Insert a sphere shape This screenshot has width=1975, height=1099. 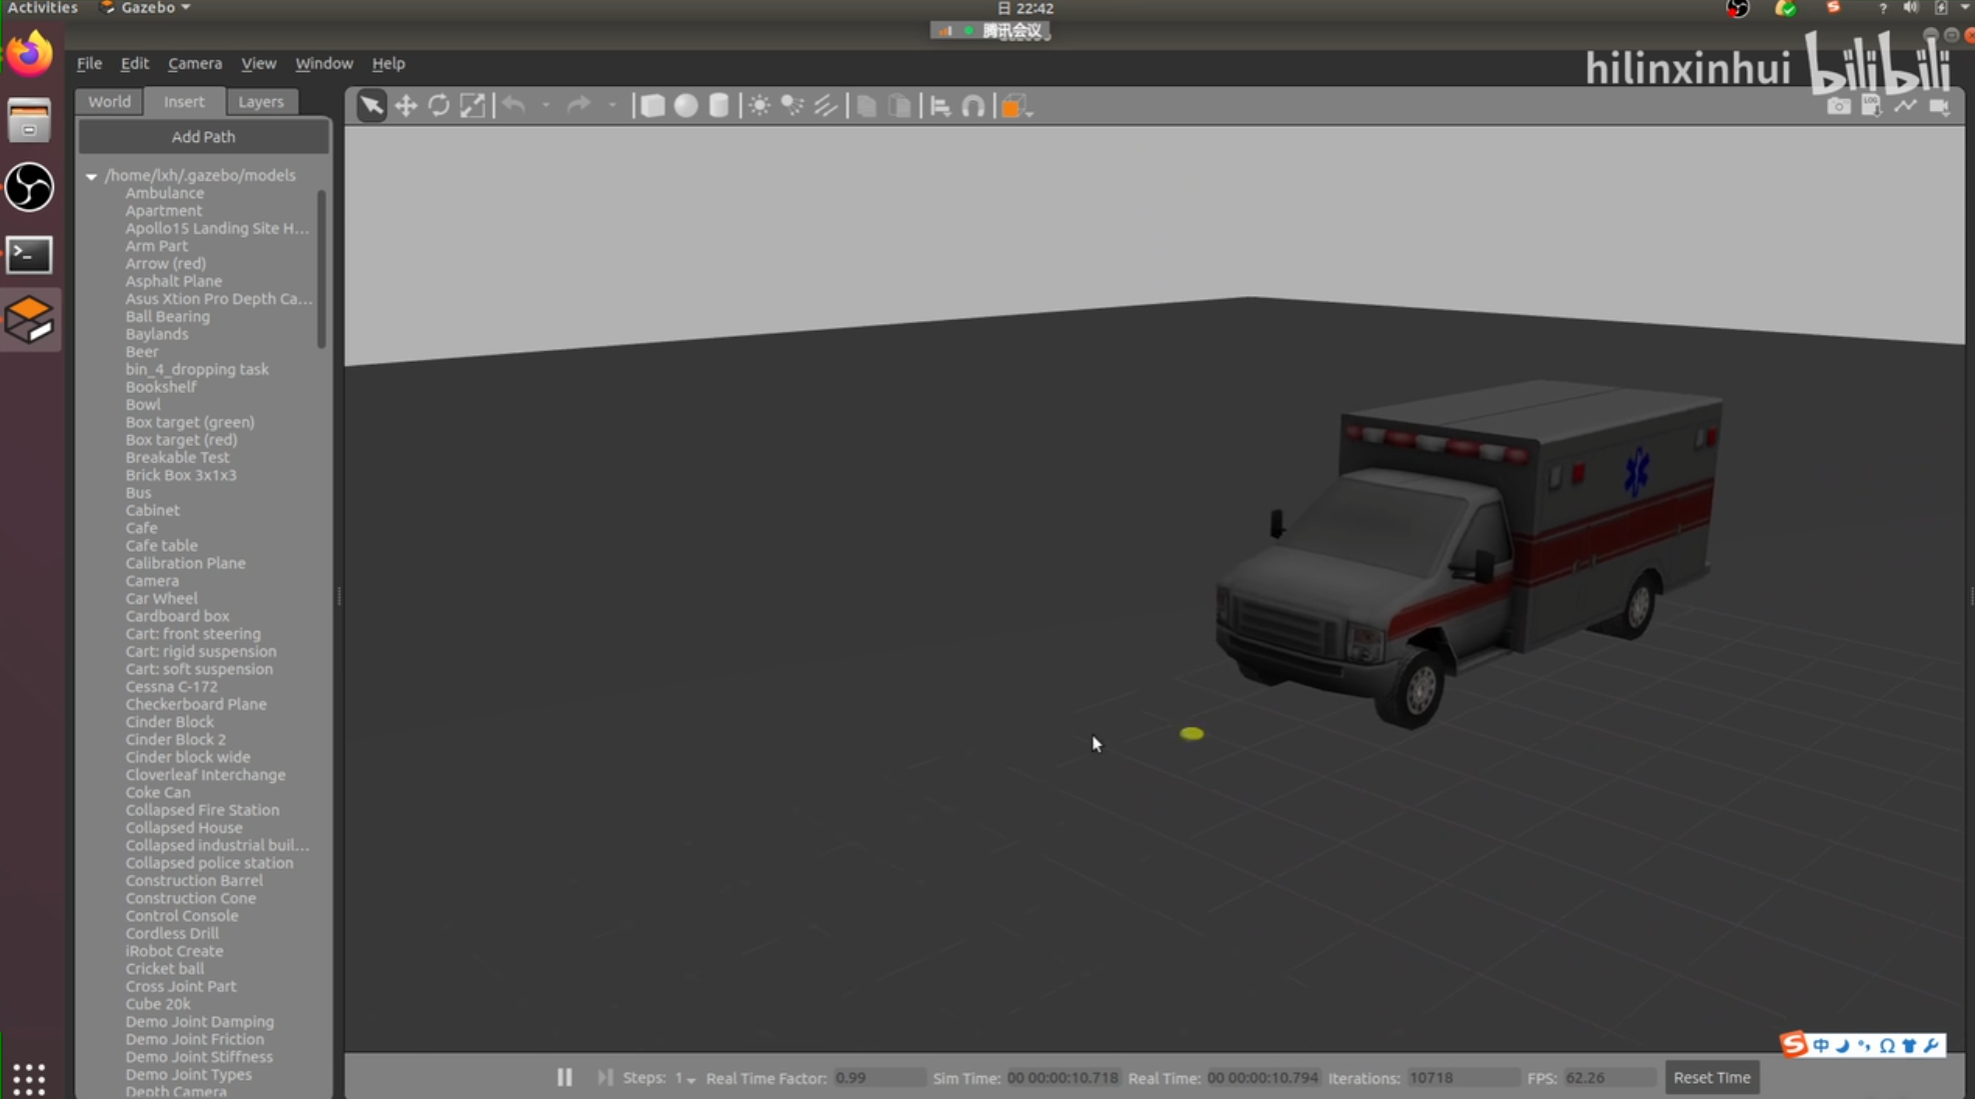pos(686,106)
